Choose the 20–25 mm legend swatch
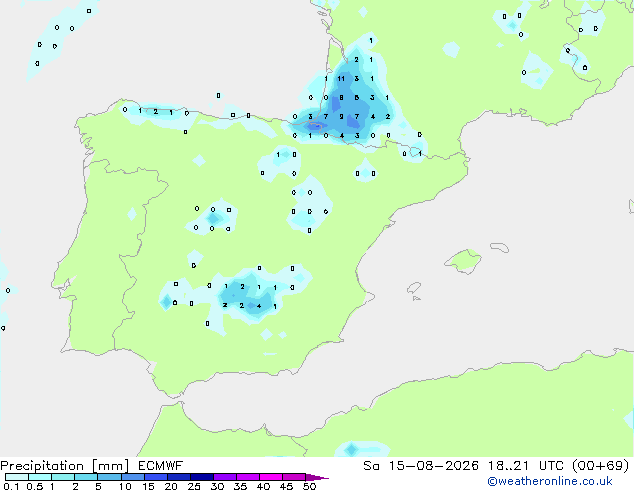The height and width of the screenshot is (490, 634). (178, 477)
